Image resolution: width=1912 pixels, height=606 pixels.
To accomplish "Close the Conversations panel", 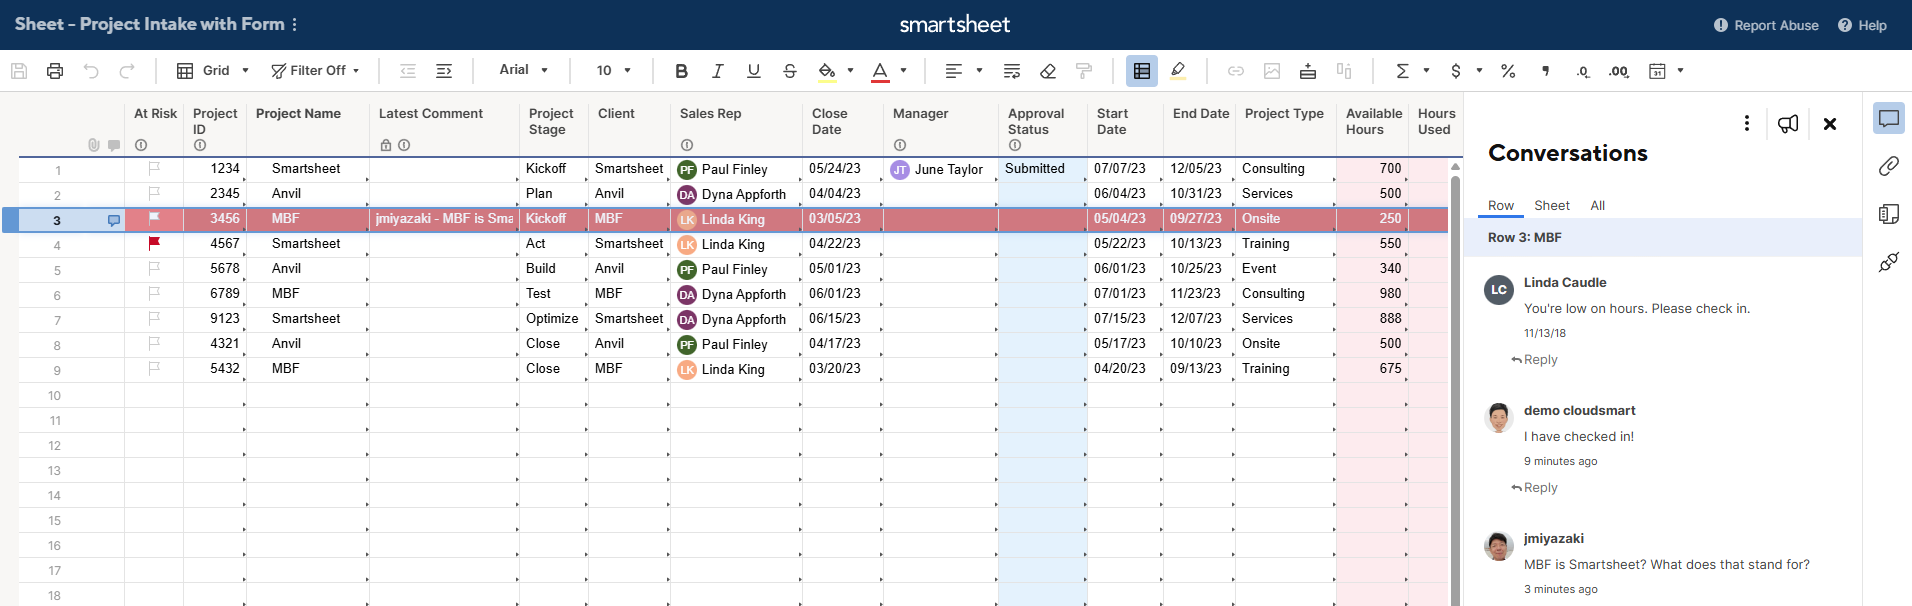I will click(x=1830, y=123).
